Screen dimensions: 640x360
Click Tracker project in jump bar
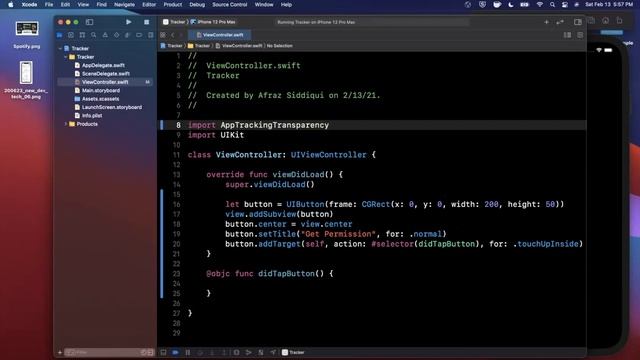[x=171, y=46]
